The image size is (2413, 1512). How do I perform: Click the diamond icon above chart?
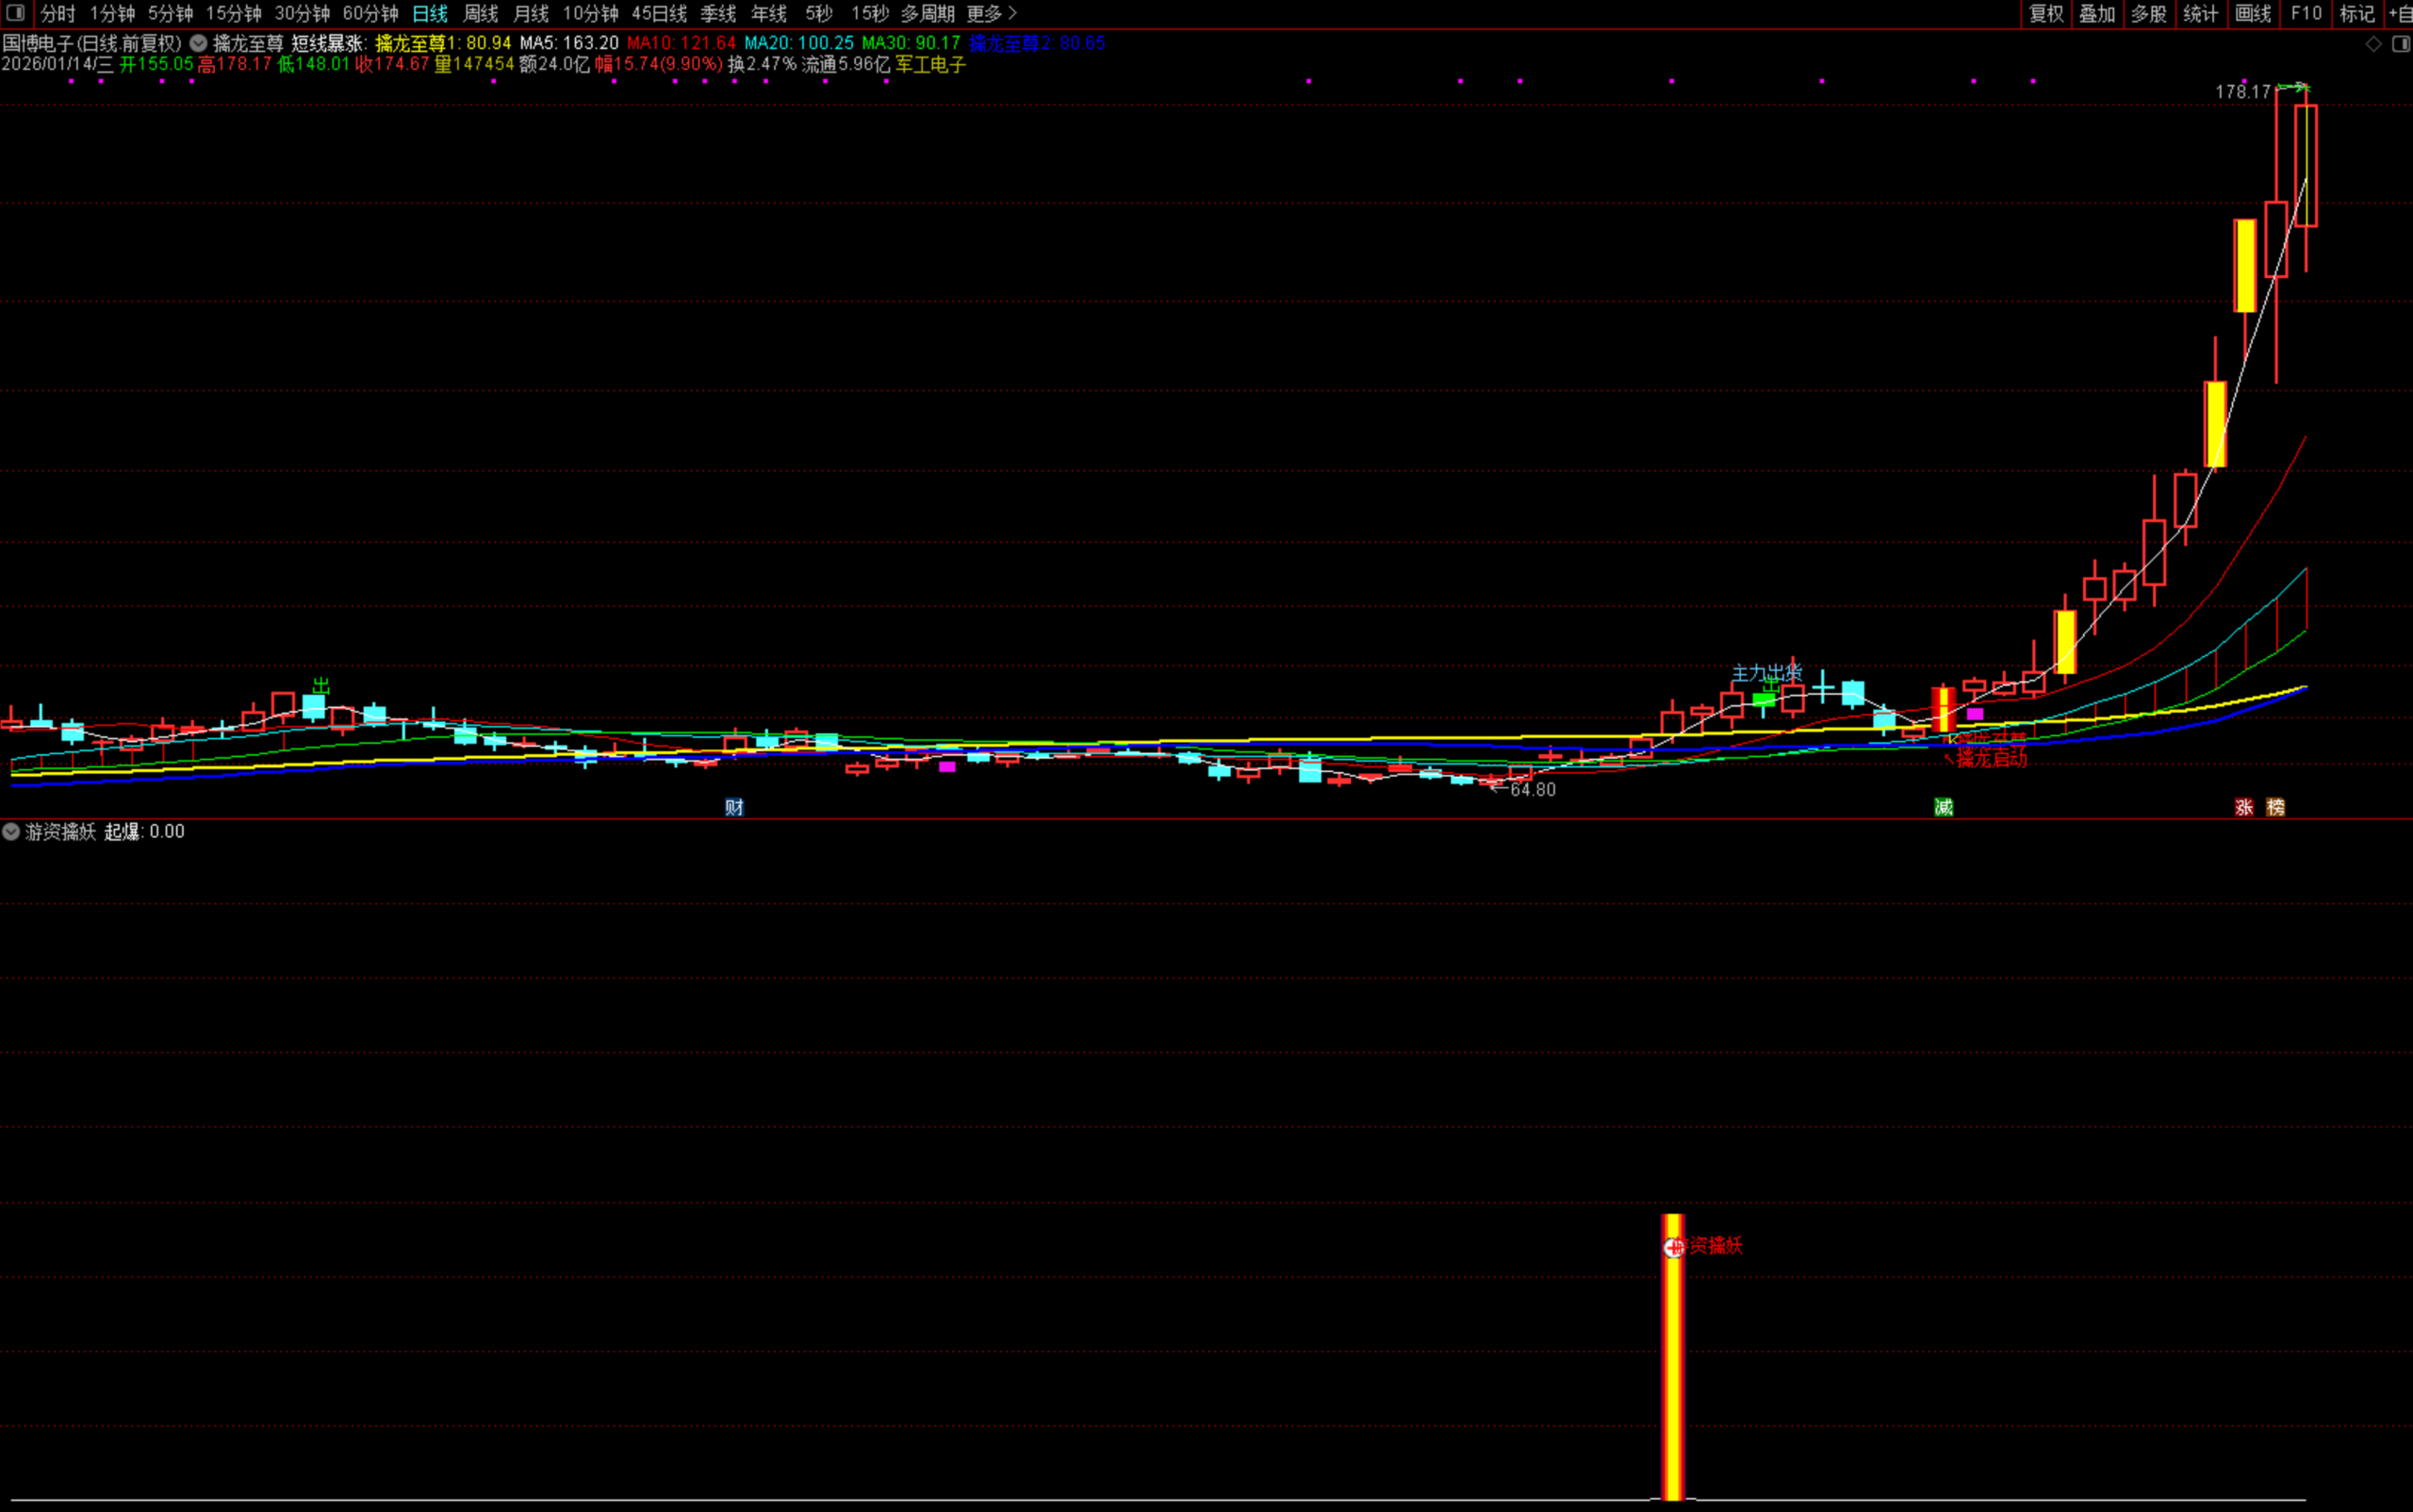pyautogui.click(x=2373, y=44)
